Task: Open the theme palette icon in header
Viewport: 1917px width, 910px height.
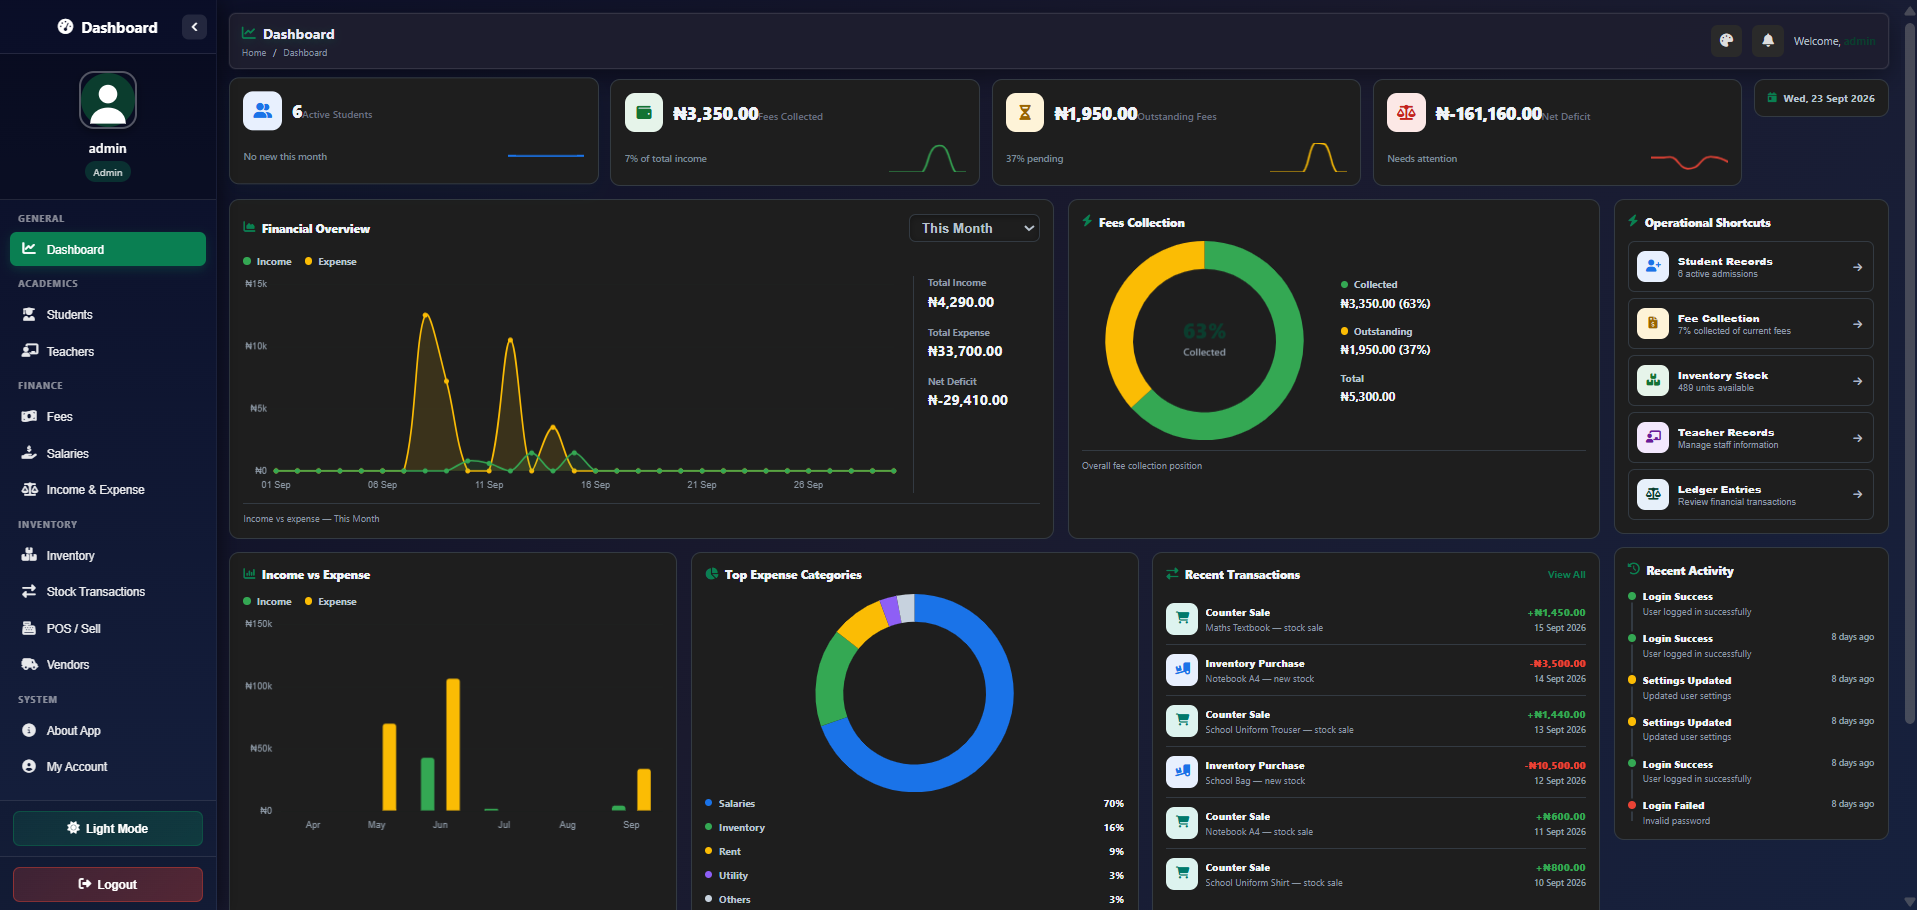Action: [1726, 40]
